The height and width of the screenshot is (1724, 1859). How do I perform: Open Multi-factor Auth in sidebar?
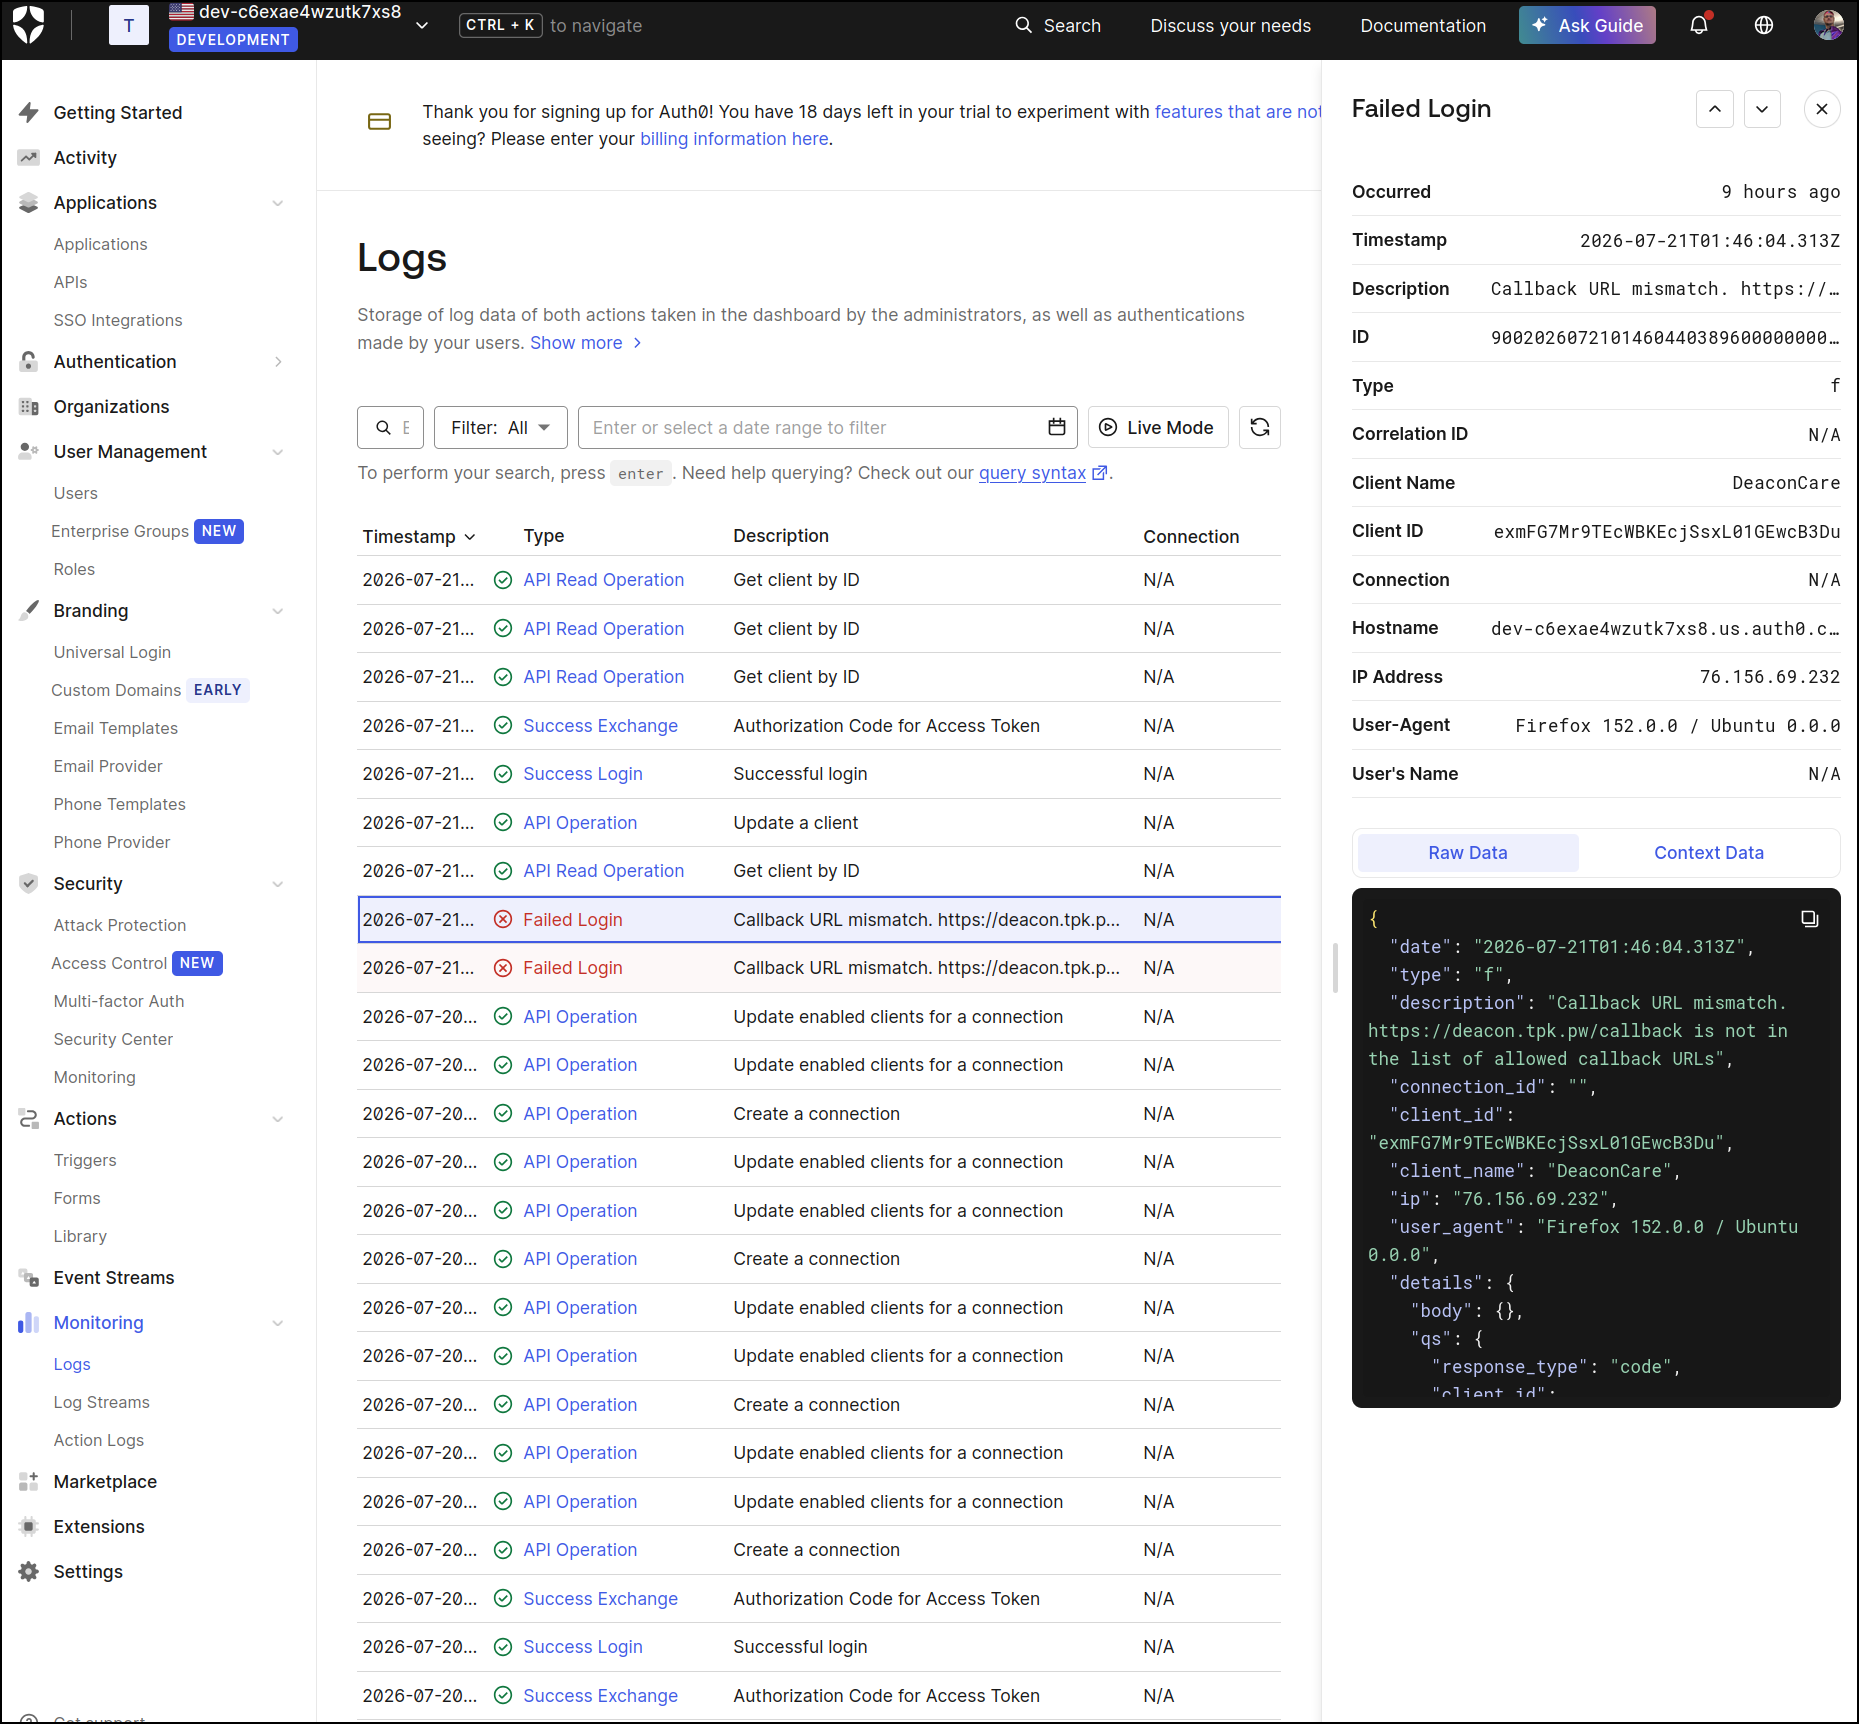[119, 1001]
